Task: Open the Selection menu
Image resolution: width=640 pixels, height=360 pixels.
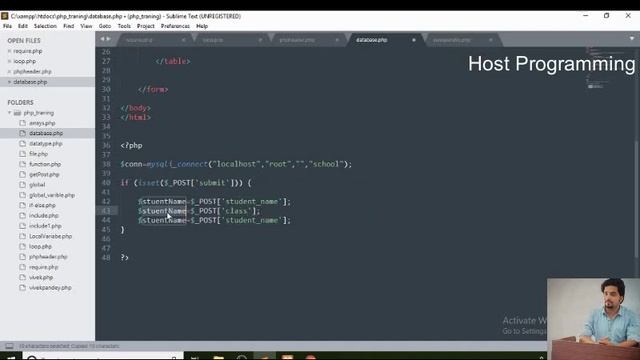Action: (45, 26)
